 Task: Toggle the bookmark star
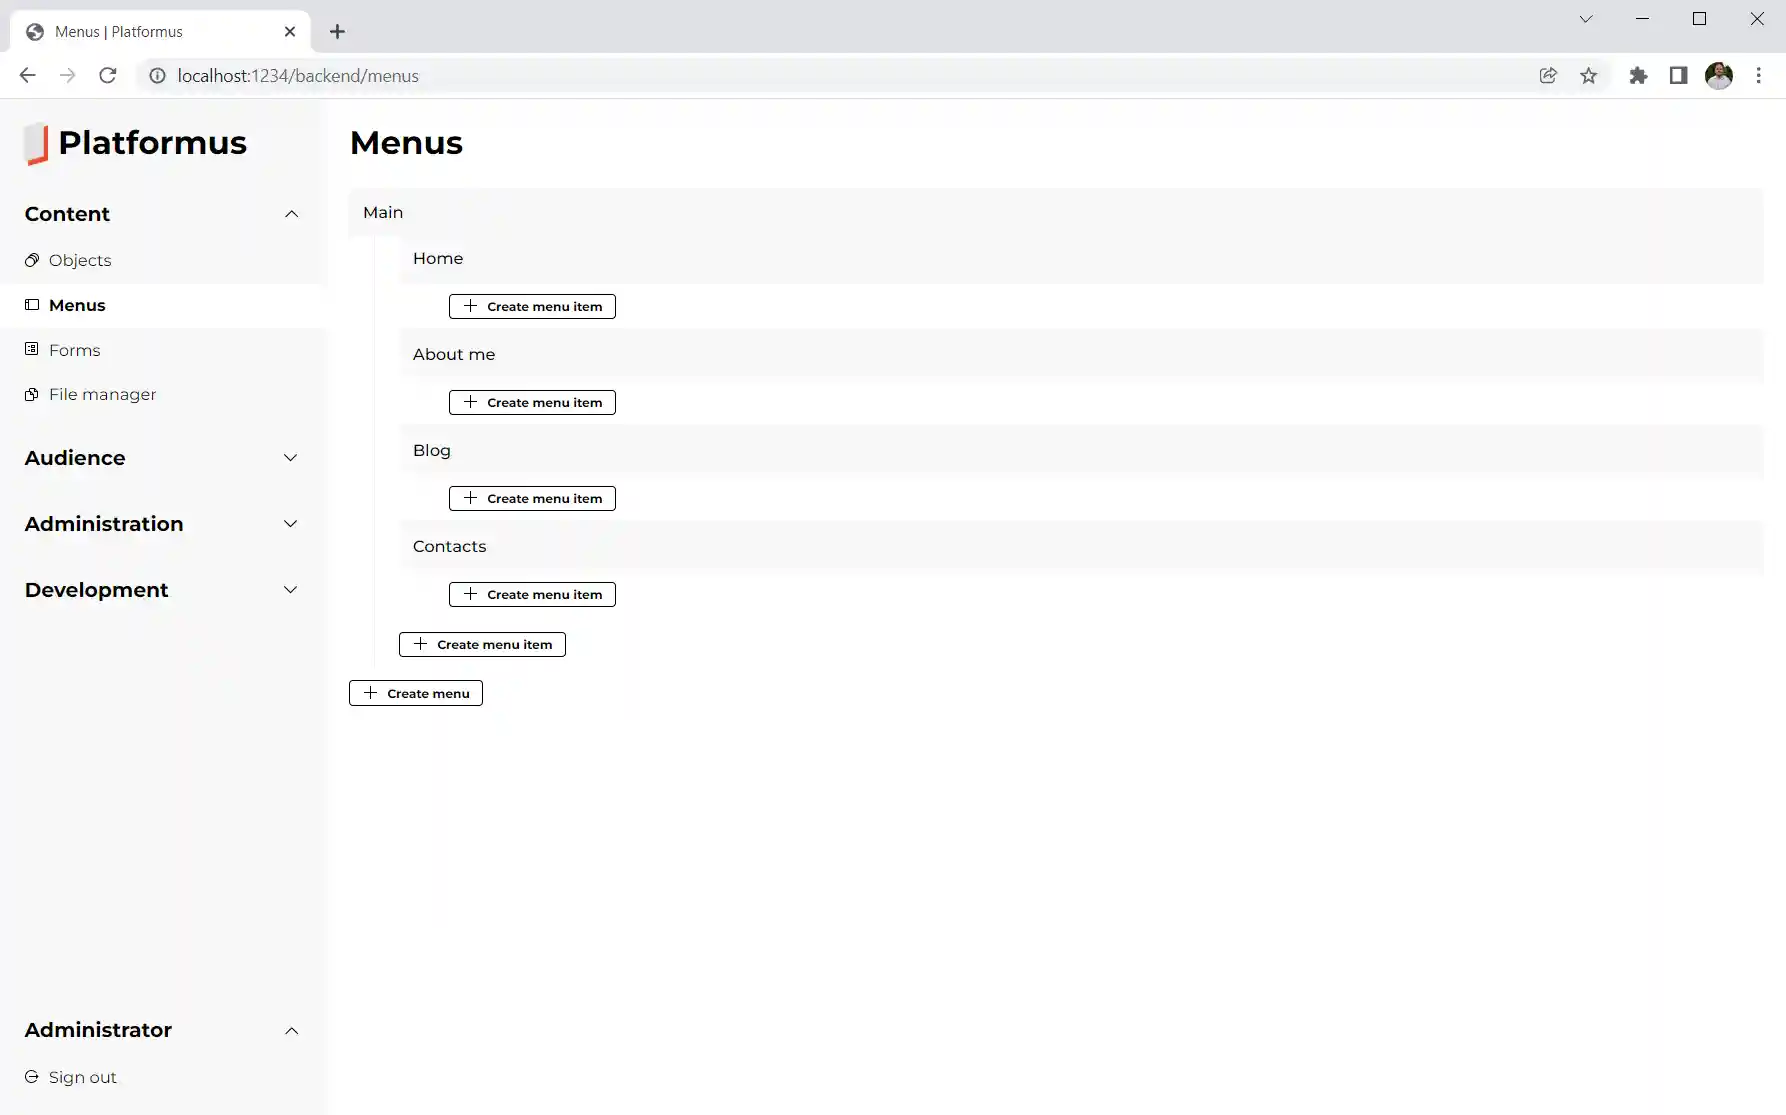tap(1590, 75)
